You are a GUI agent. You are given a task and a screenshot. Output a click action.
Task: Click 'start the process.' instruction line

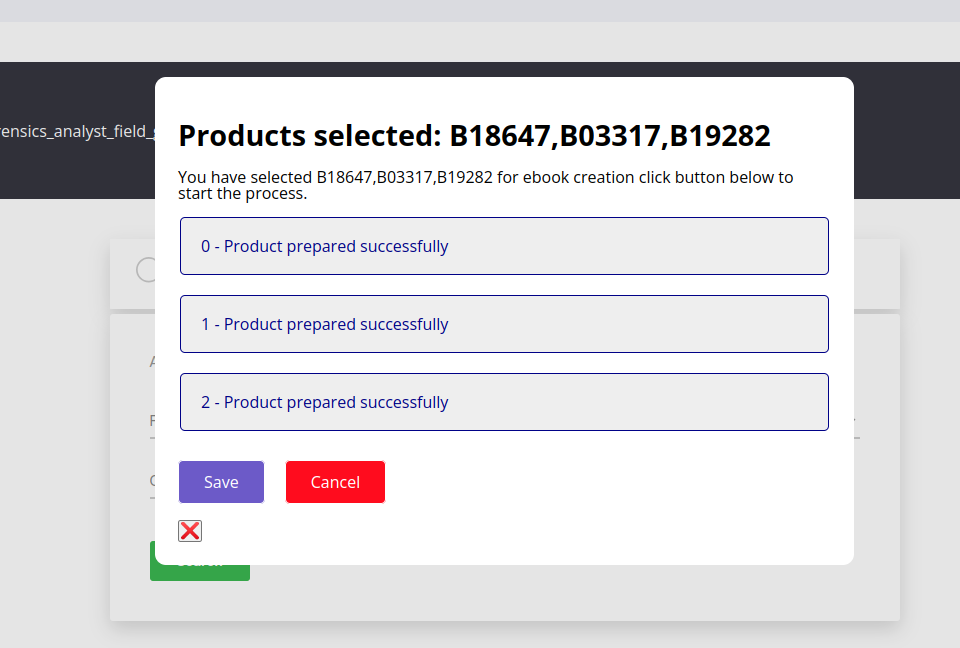[242, 194]
